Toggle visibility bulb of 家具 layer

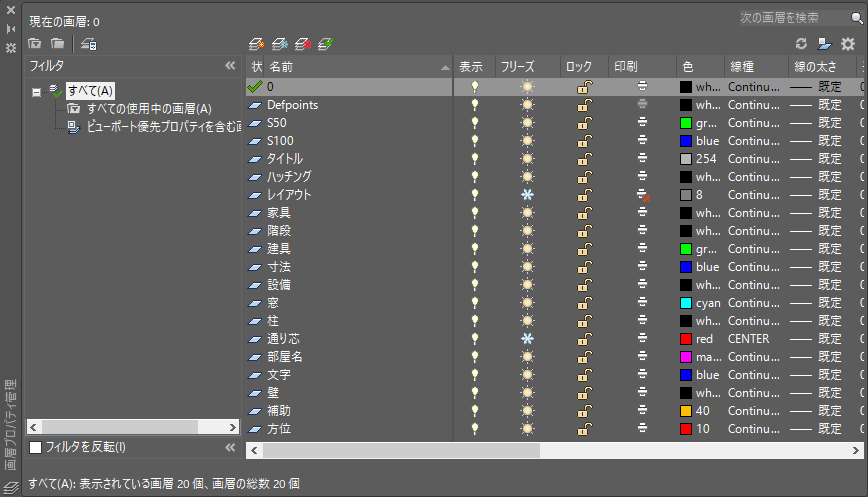(474, 213)
